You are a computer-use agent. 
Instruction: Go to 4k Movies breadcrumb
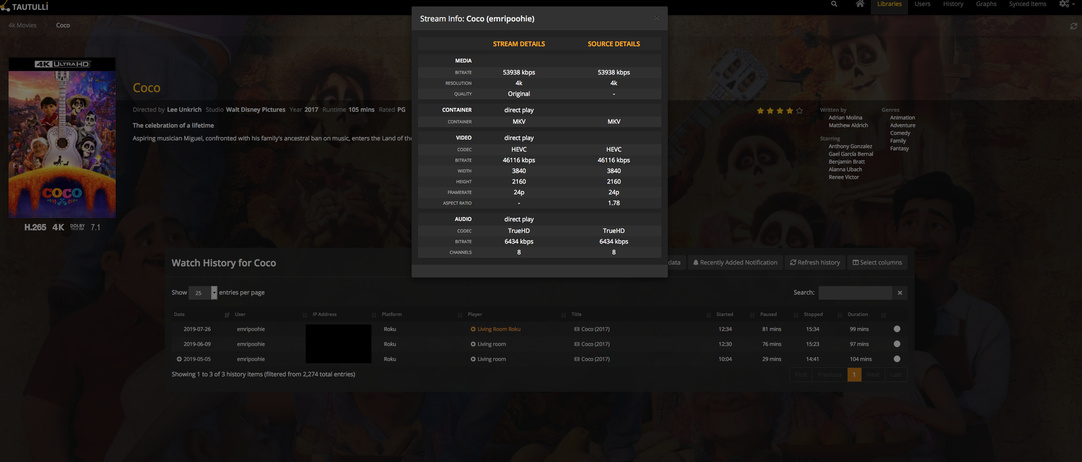click(22, 26)
